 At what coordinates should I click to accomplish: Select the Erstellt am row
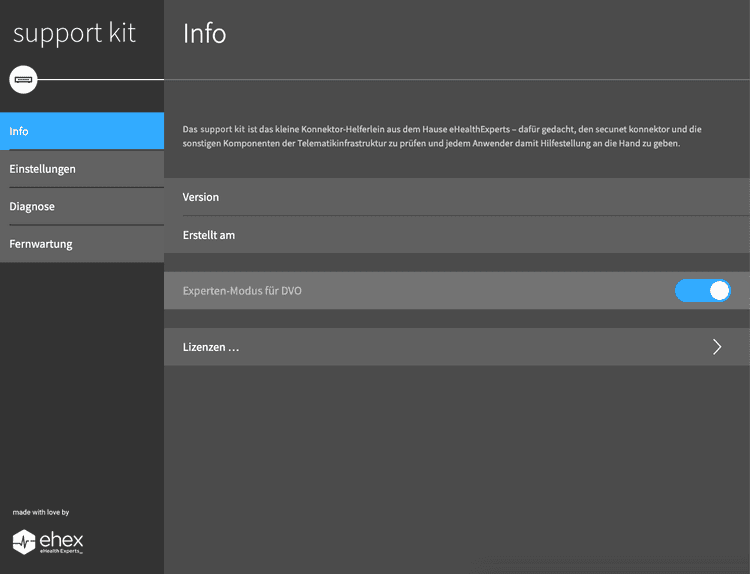457,235
